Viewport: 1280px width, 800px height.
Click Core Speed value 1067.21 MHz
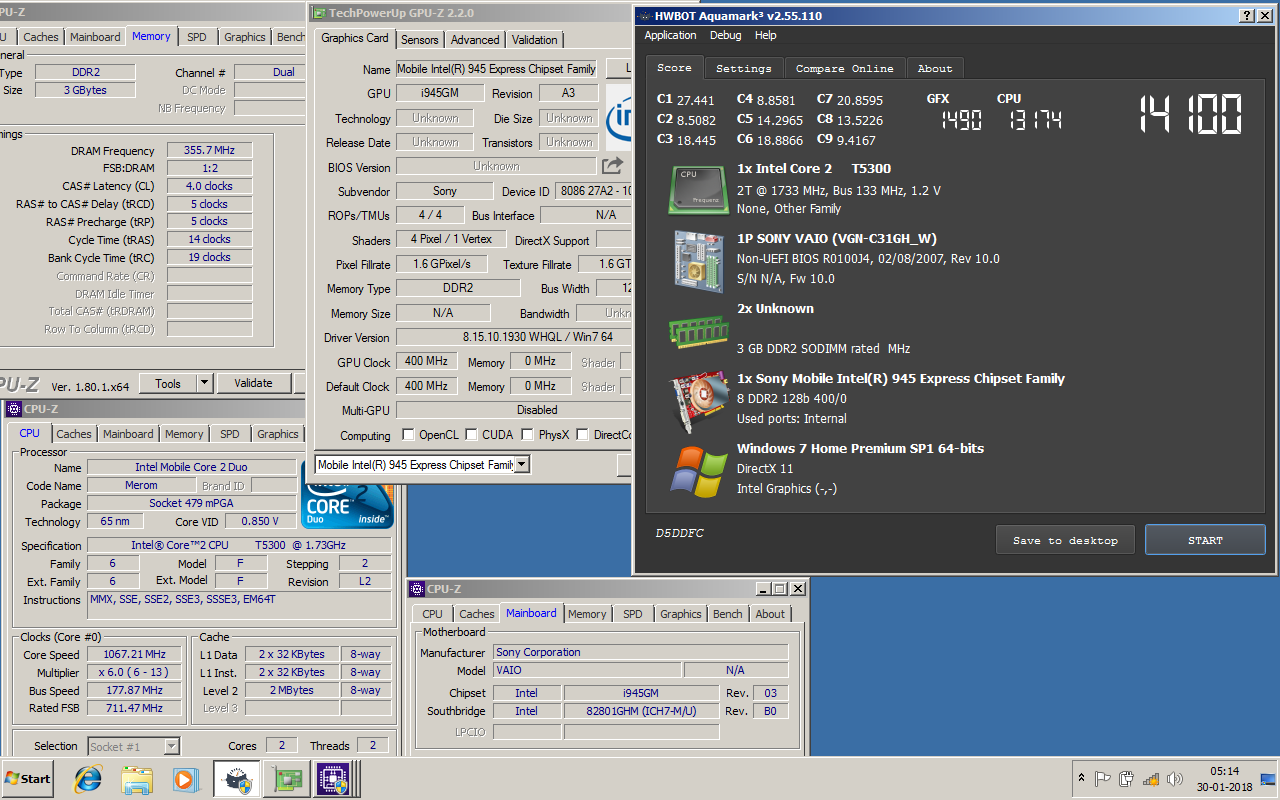pos(134,654)
